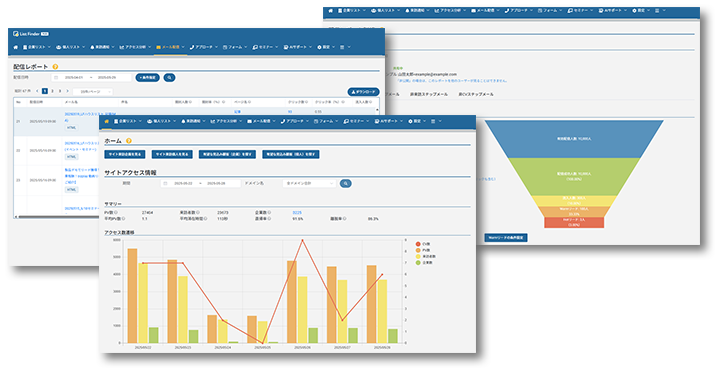Expand 企業リスト menu in ホーム window
This screenshot has width=718, height=368.
click(x=127, y=121)
